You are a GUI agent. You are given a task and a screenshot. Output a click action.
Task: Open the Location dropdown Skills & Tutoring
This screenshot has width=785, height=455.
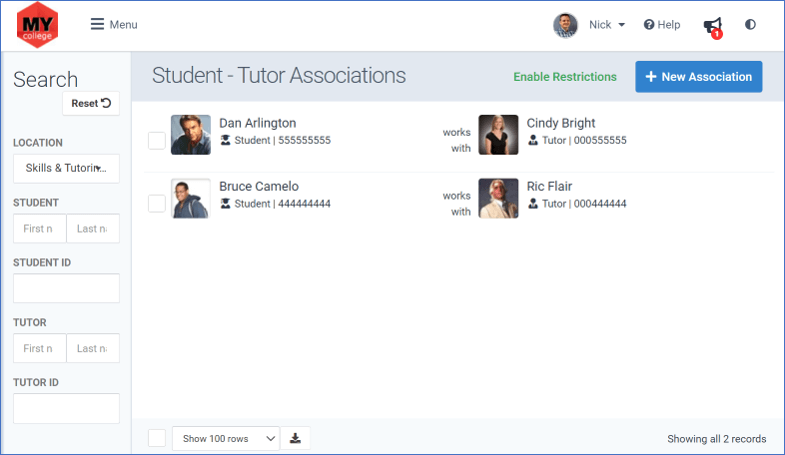(66, 168)
